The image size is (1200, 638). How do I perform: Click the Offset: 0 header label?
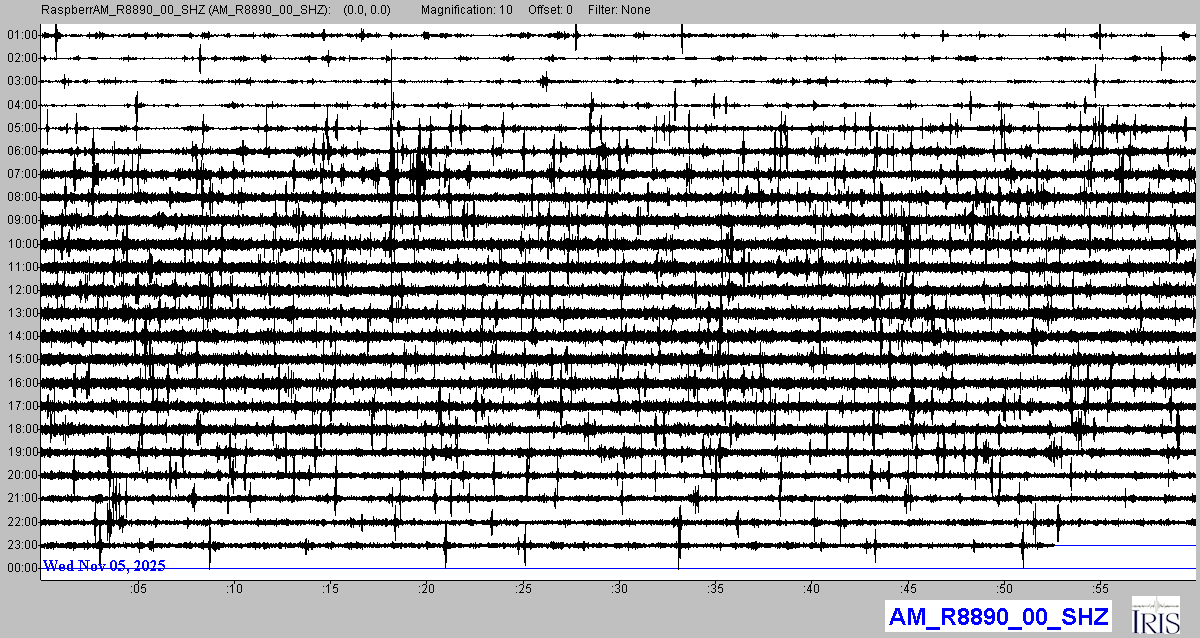pyautogui.click(x=551, y=10)
